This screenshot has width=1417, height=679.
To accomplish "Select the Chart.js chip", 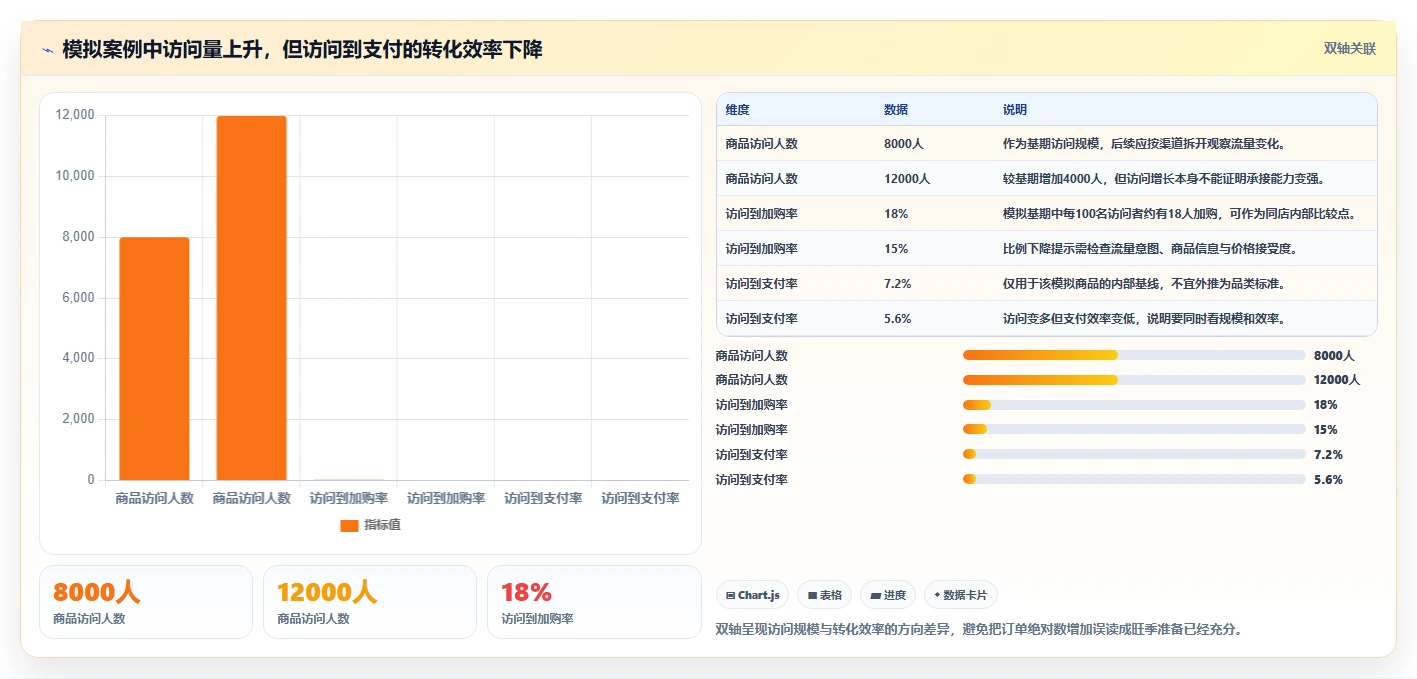I will tap(752, 595).
